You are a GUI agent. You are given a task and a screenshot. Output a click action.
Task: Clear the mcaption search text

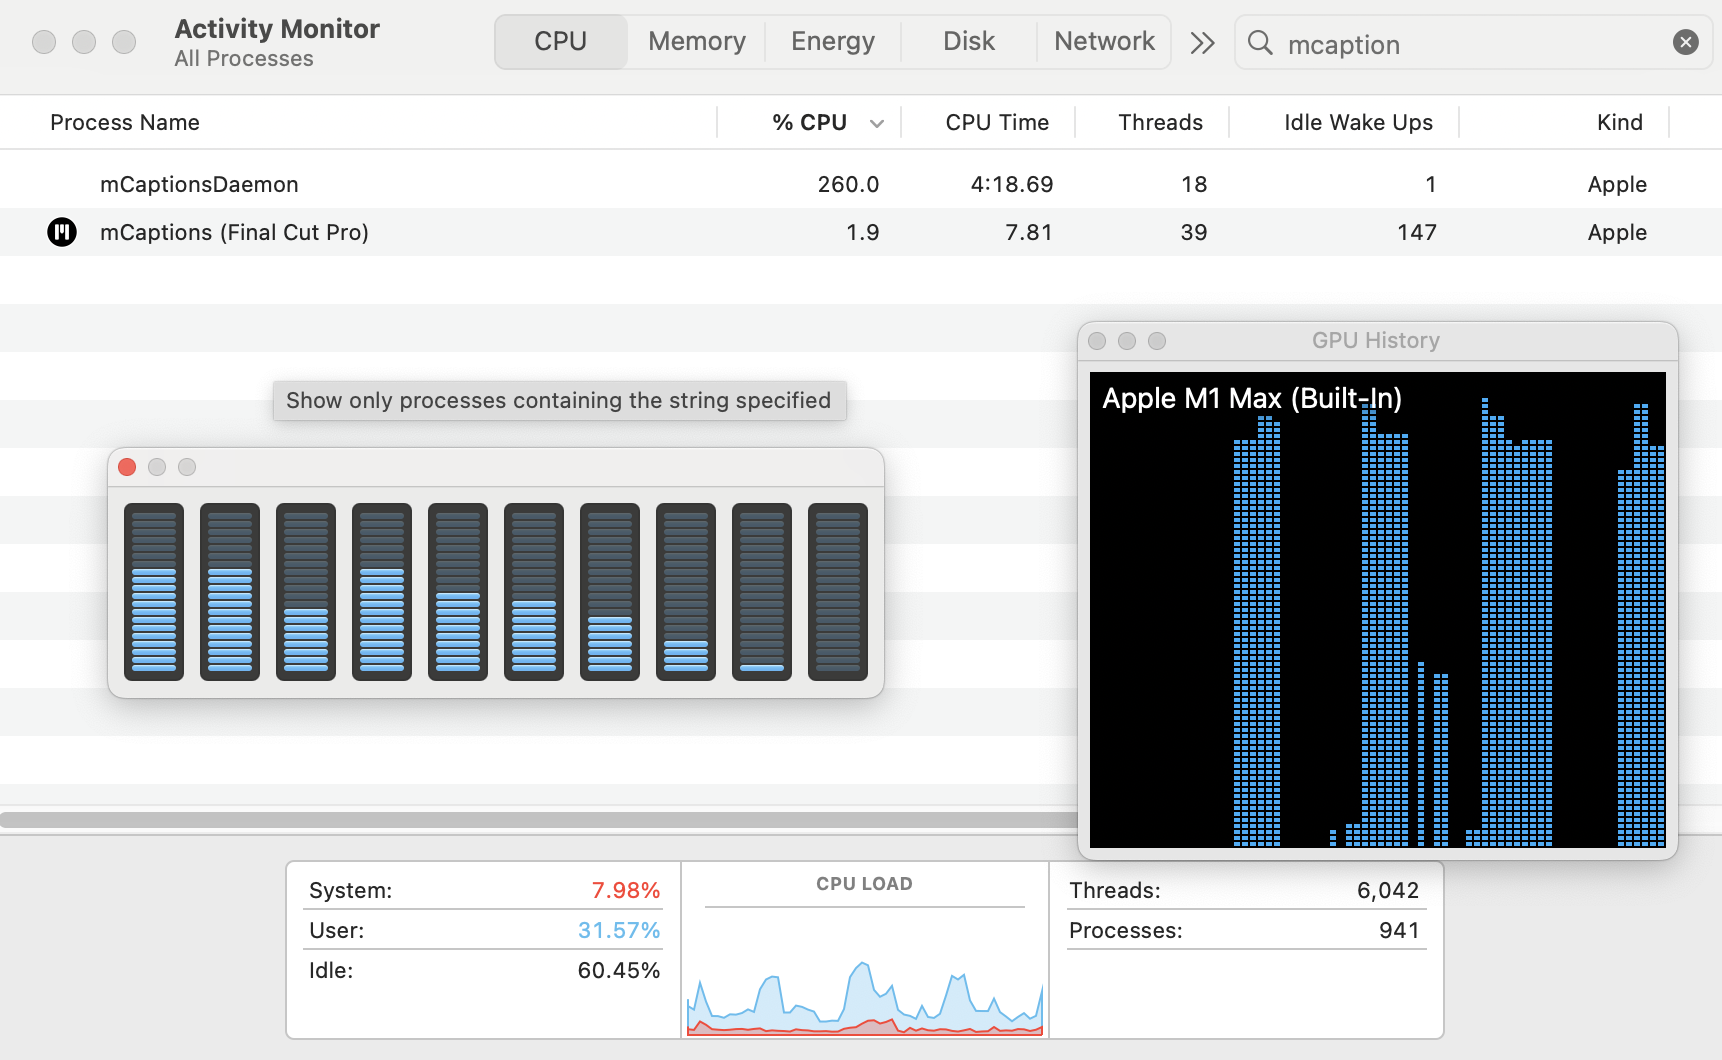pos(1685,42)
